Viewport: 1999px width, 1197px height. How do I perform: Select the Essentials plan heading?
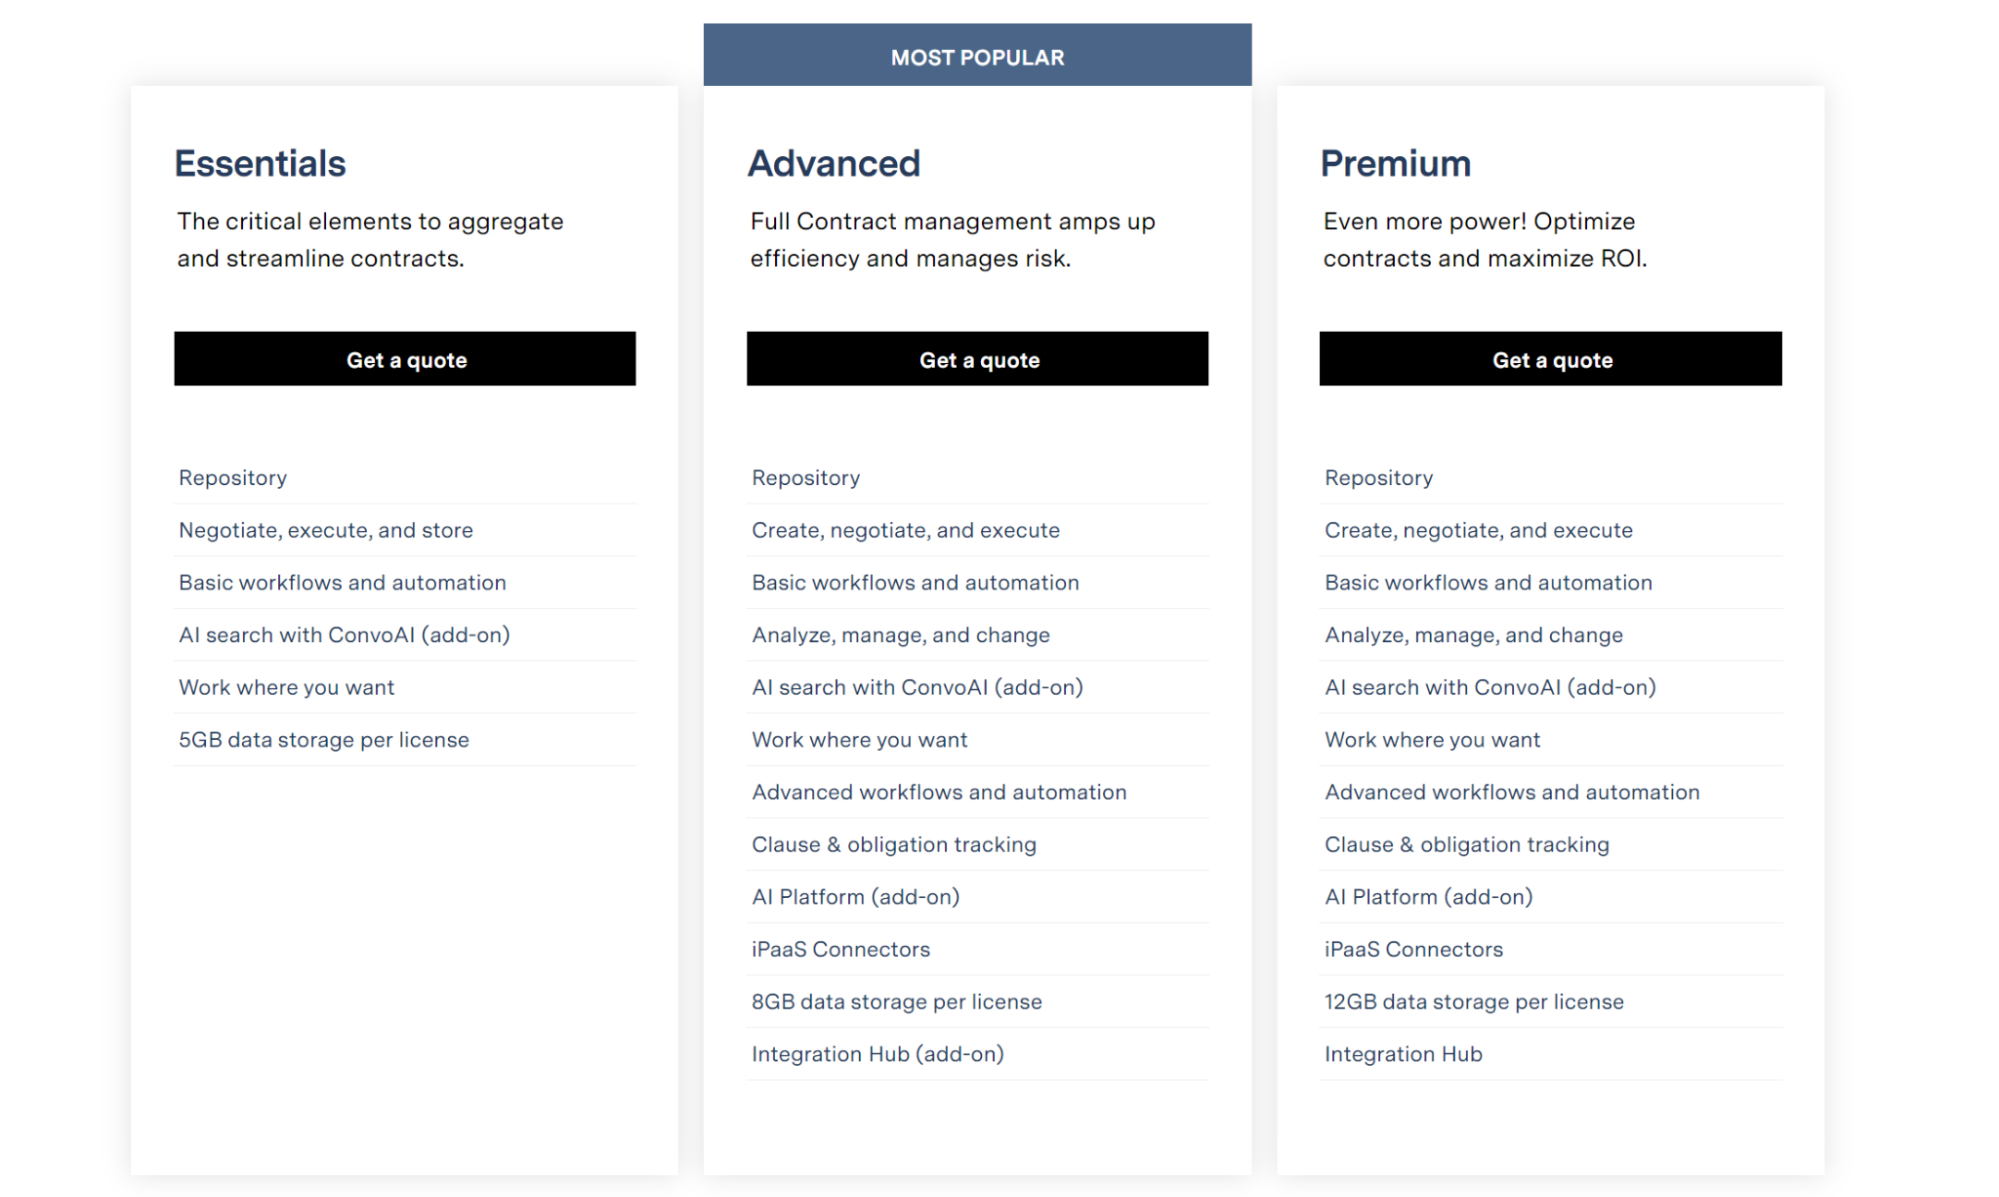(x=260, y=163)
